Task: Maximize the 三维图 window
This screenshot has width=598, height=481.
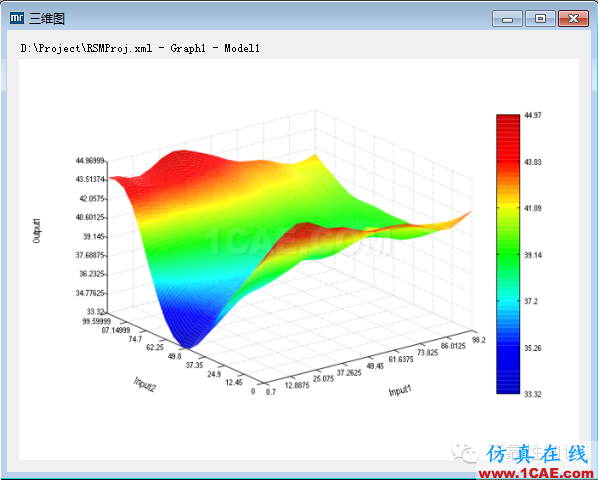Action: tap(540, 19)
